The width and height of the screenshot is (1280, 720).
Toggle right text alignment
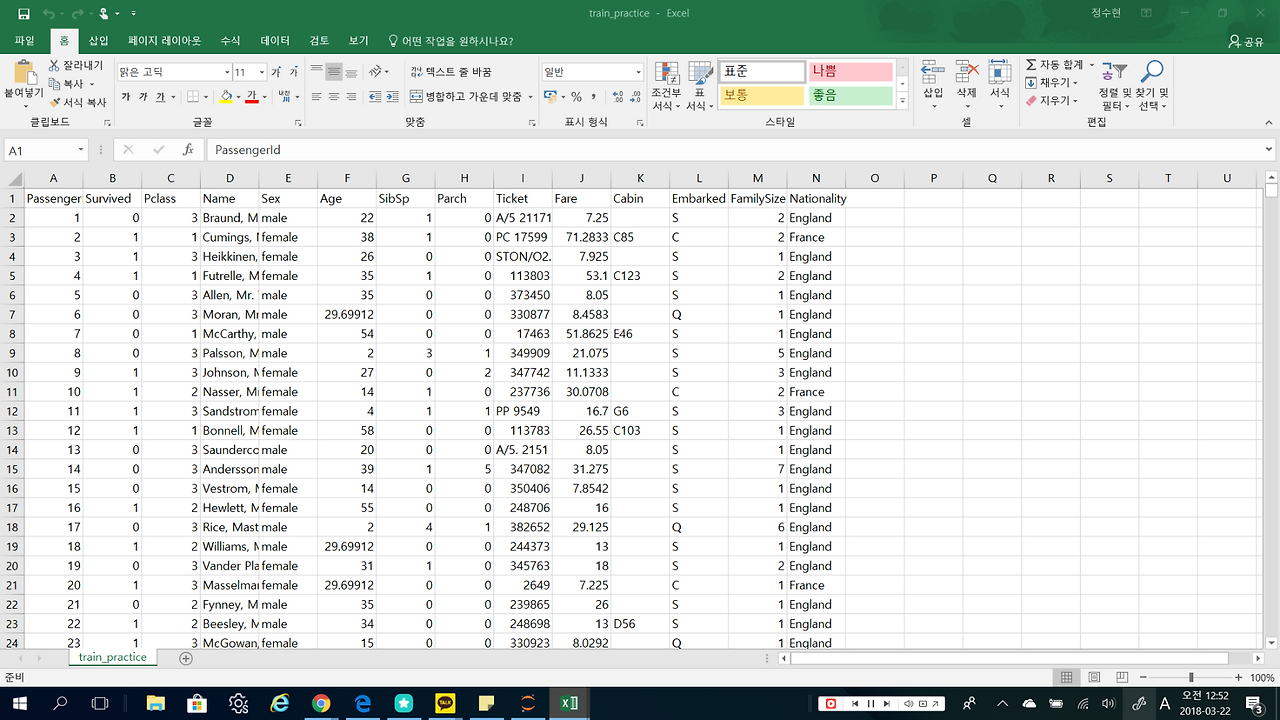click(351, 97)
